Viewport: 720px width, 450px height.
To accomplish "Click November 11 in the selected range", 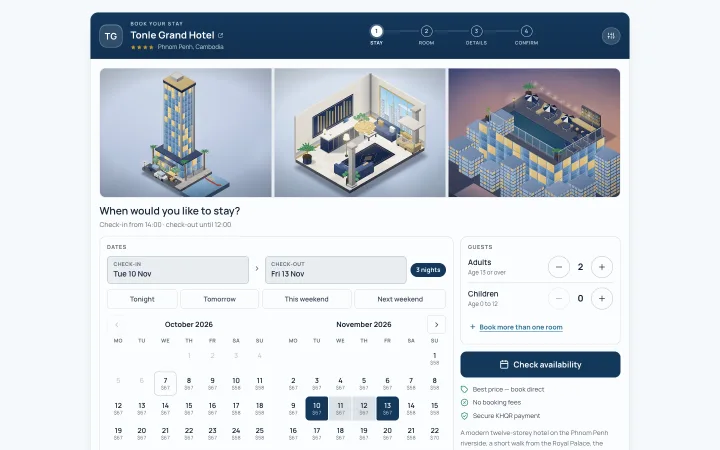I will point(340,408).
